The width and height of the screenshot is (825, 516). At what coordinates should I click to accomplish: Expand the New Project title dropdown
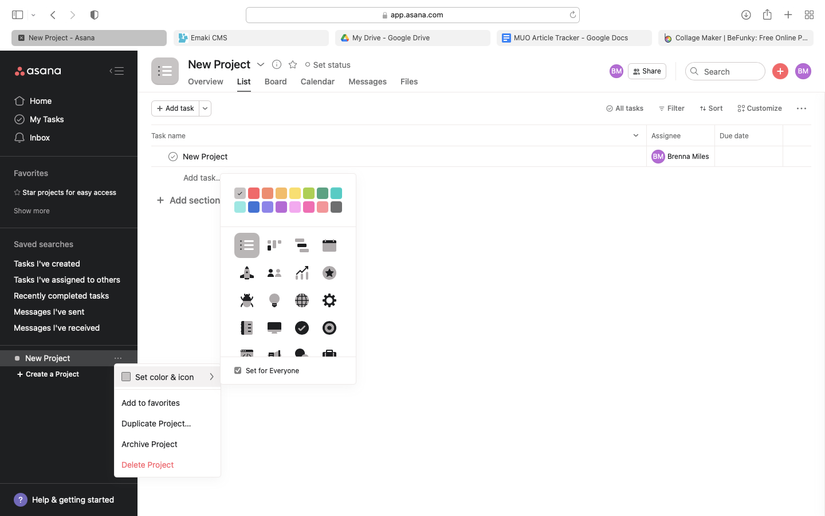[261, 65]
